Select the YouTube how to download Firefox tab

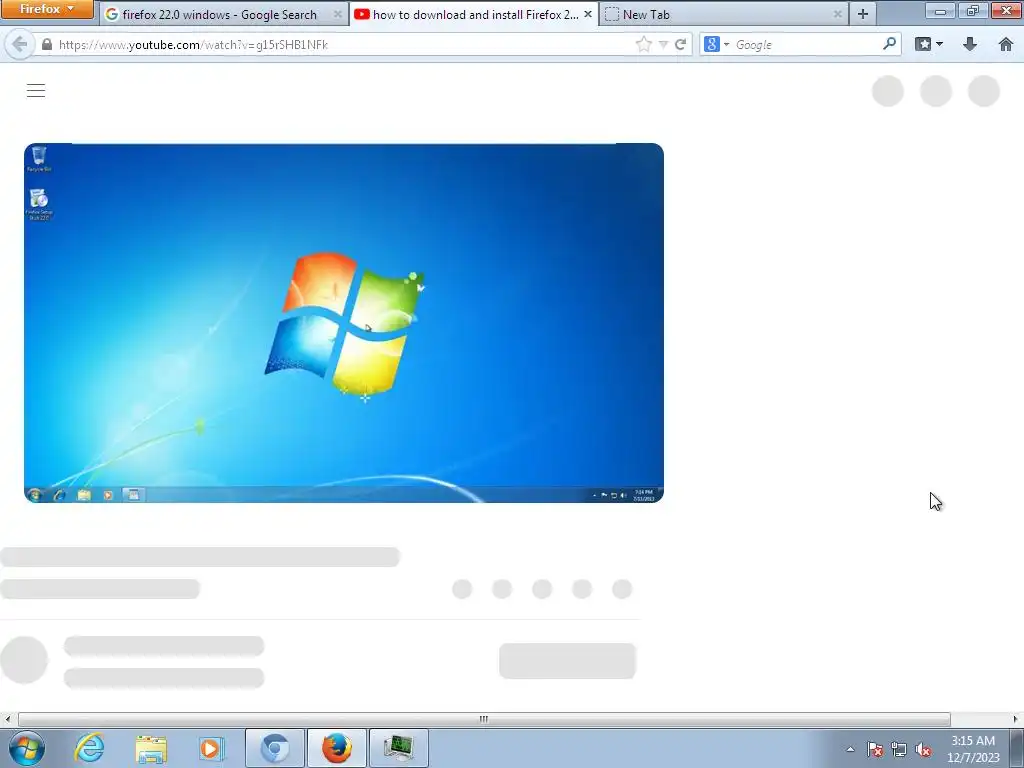click(x=474, y=14)
